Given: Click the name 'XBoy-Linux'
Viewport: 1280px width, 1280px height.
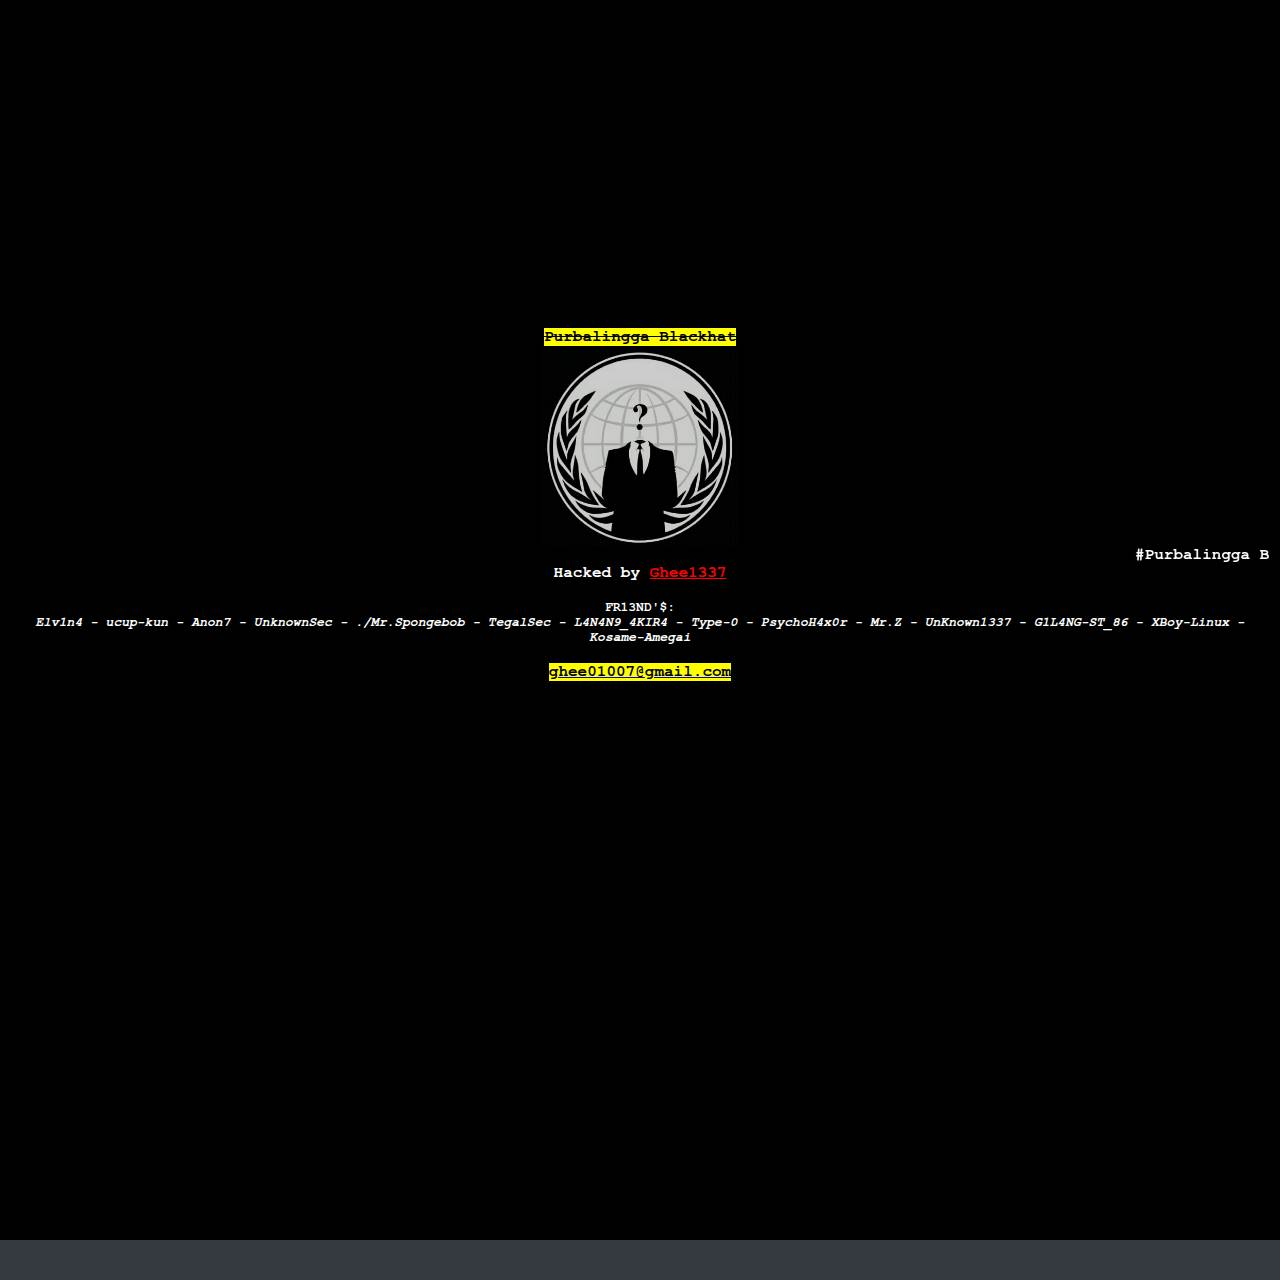Looking at the screenshot, I should pyautogui.click(x=1191, y=622).
